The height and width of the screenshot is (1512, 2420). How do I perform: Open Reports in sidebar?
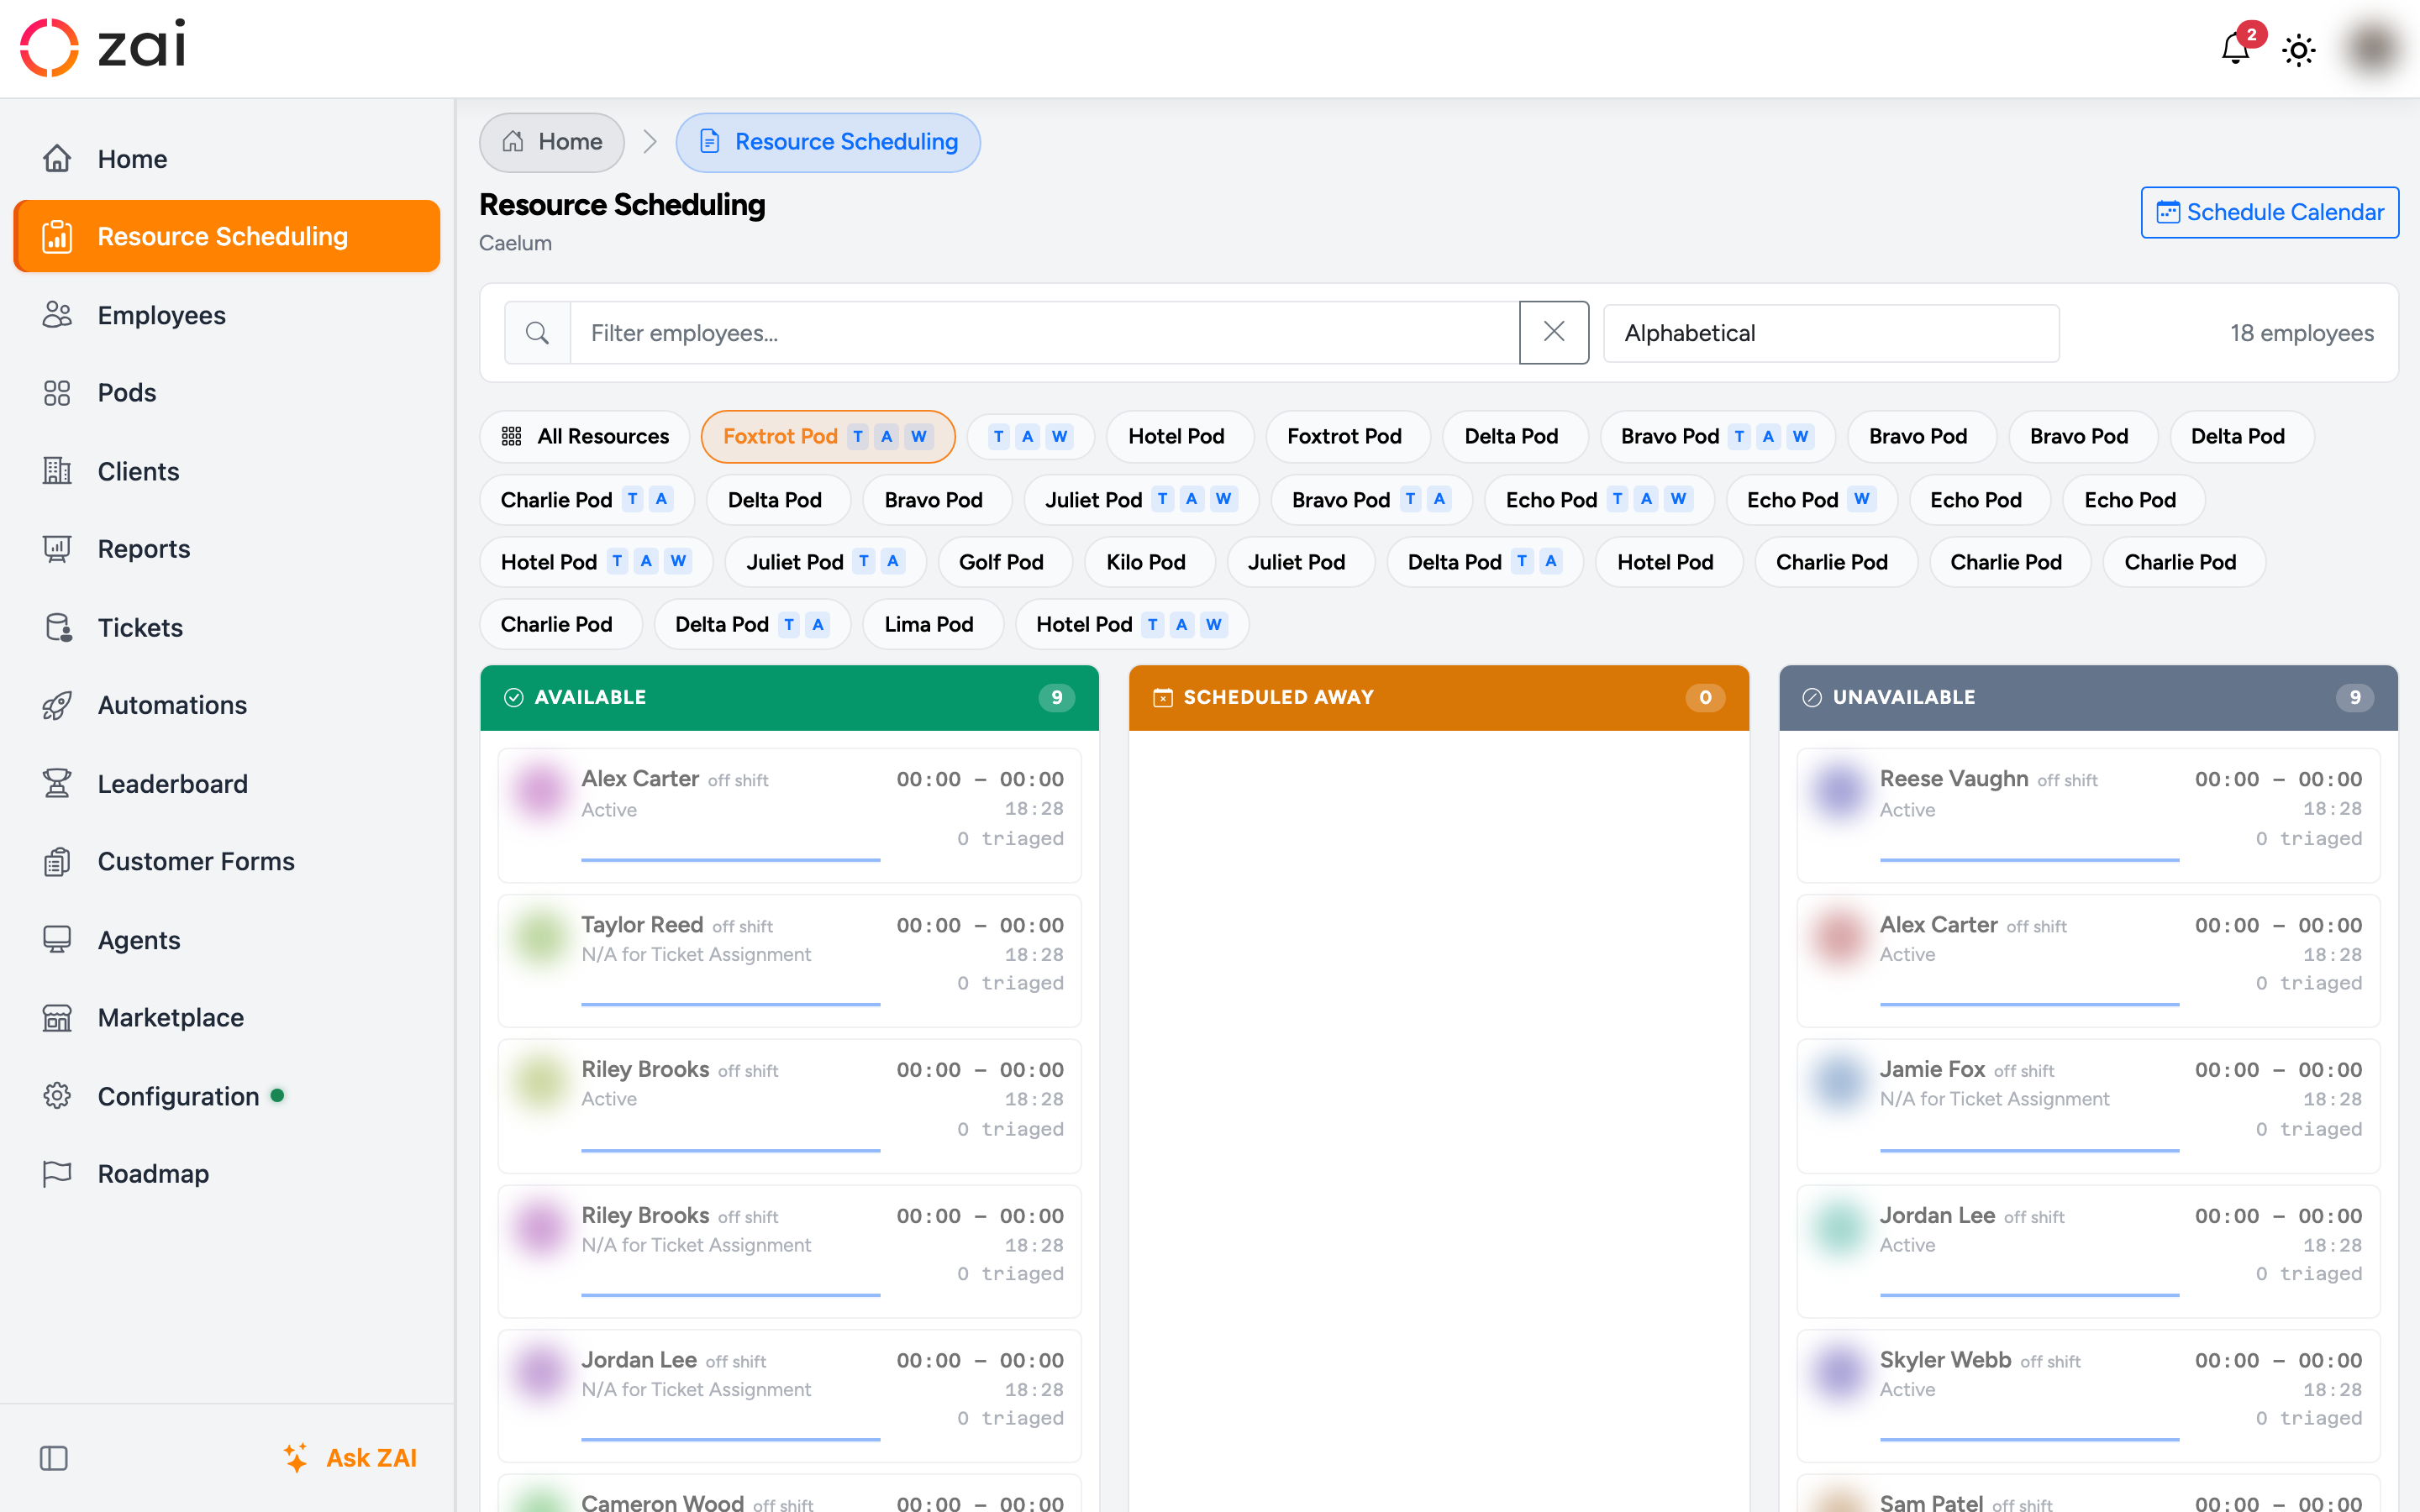(x=227, y=548)
